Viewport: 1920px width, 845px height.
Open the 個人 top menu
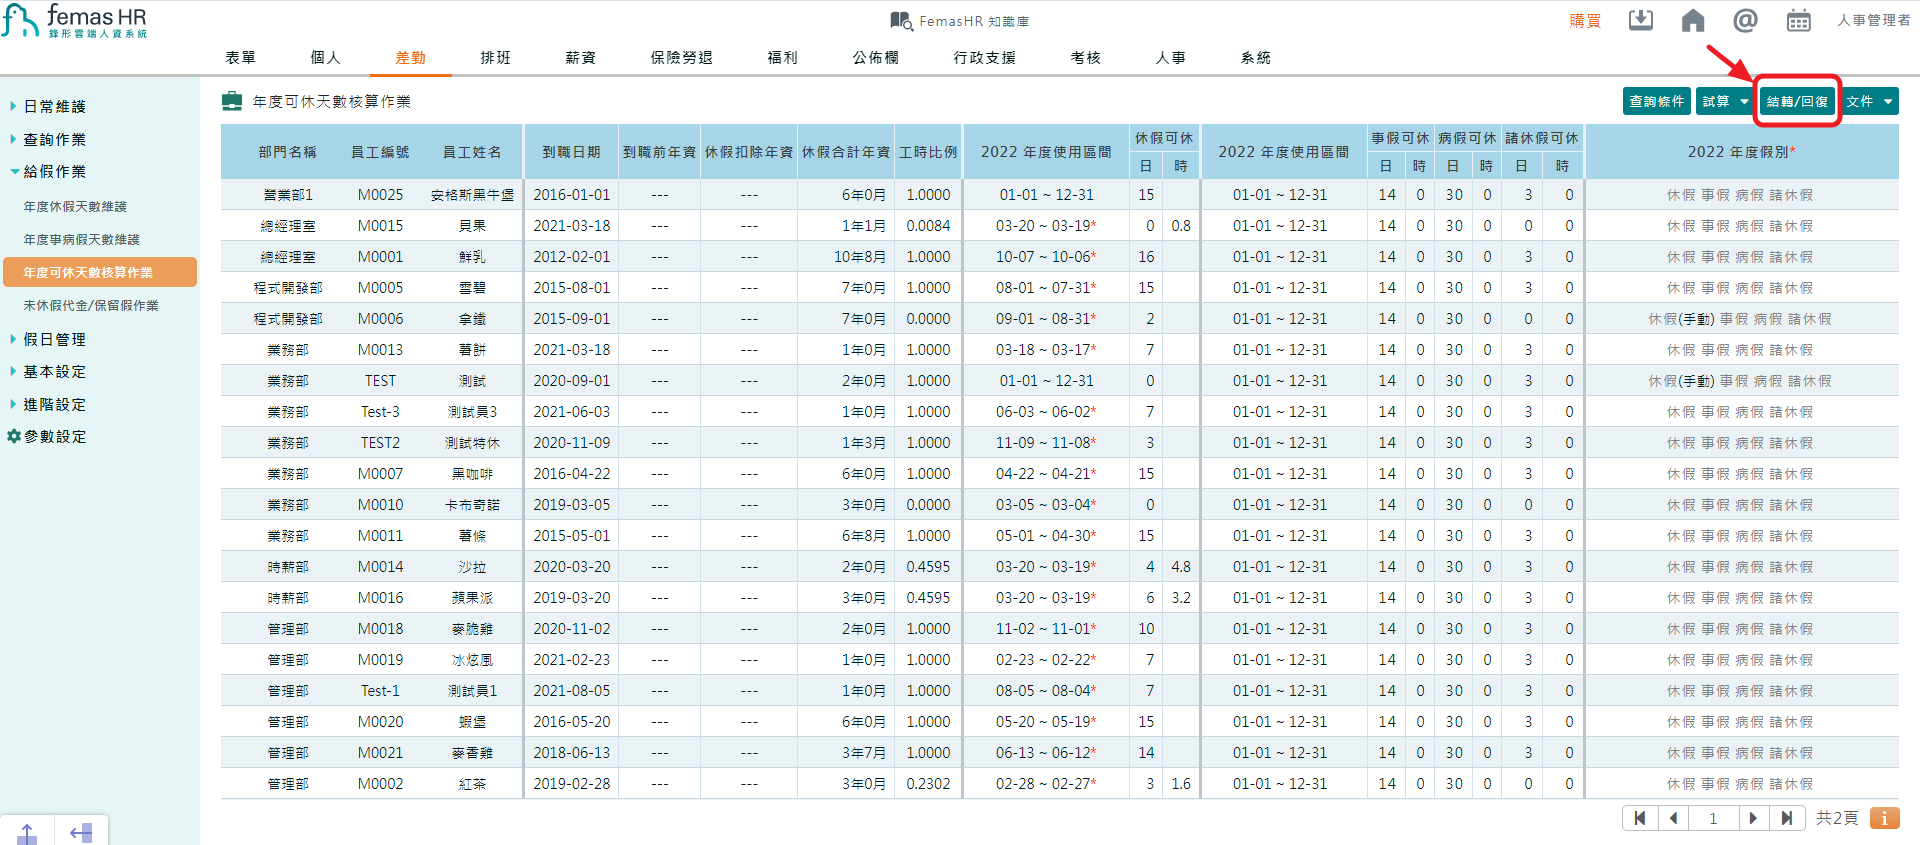coord(325,57)
